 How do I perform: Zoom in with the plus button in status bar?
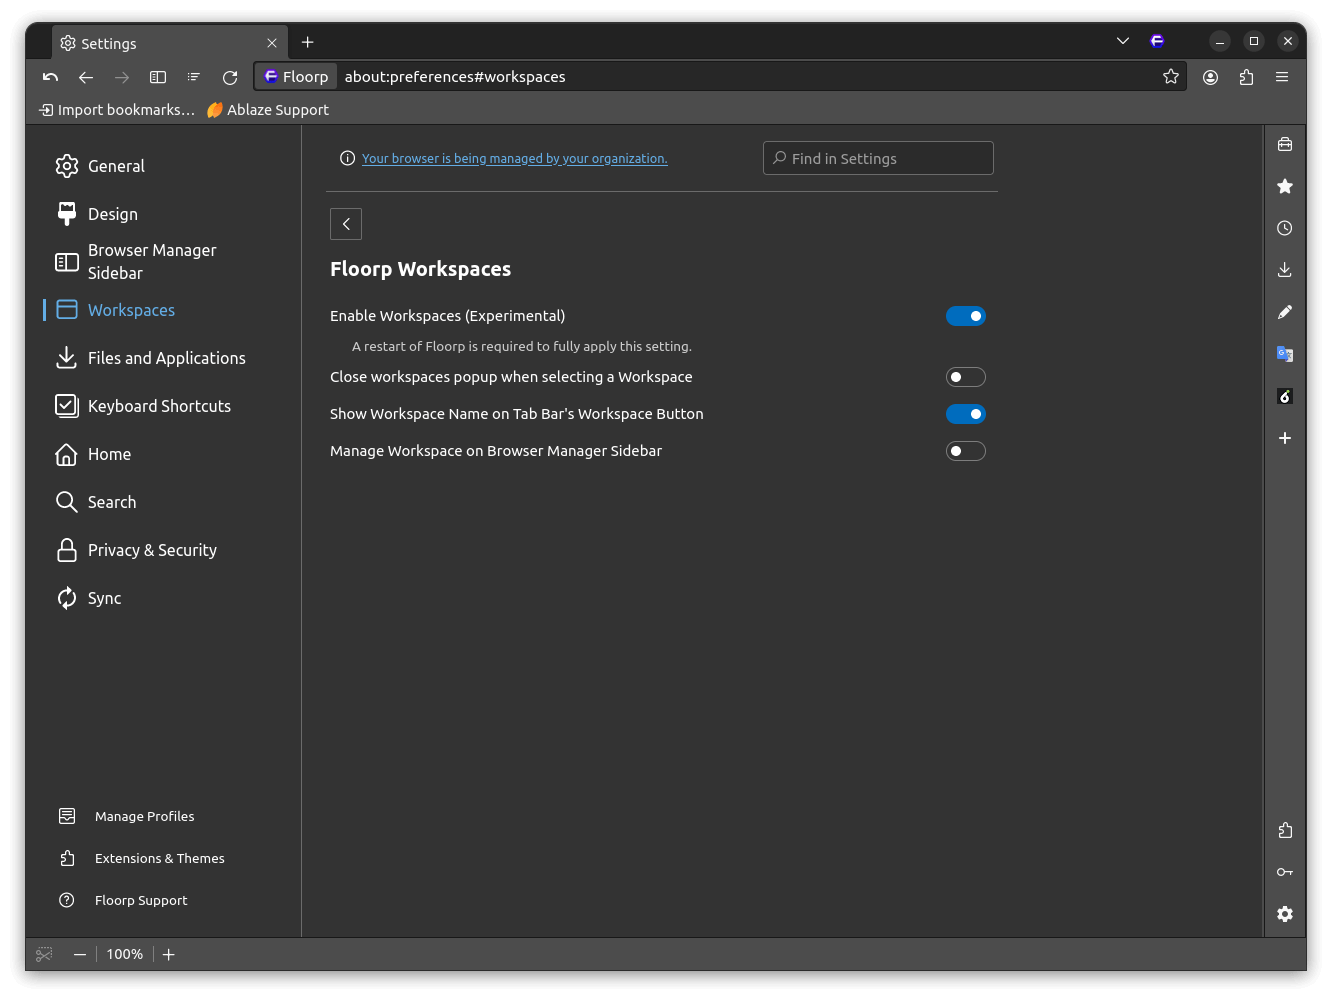point(169,954)
